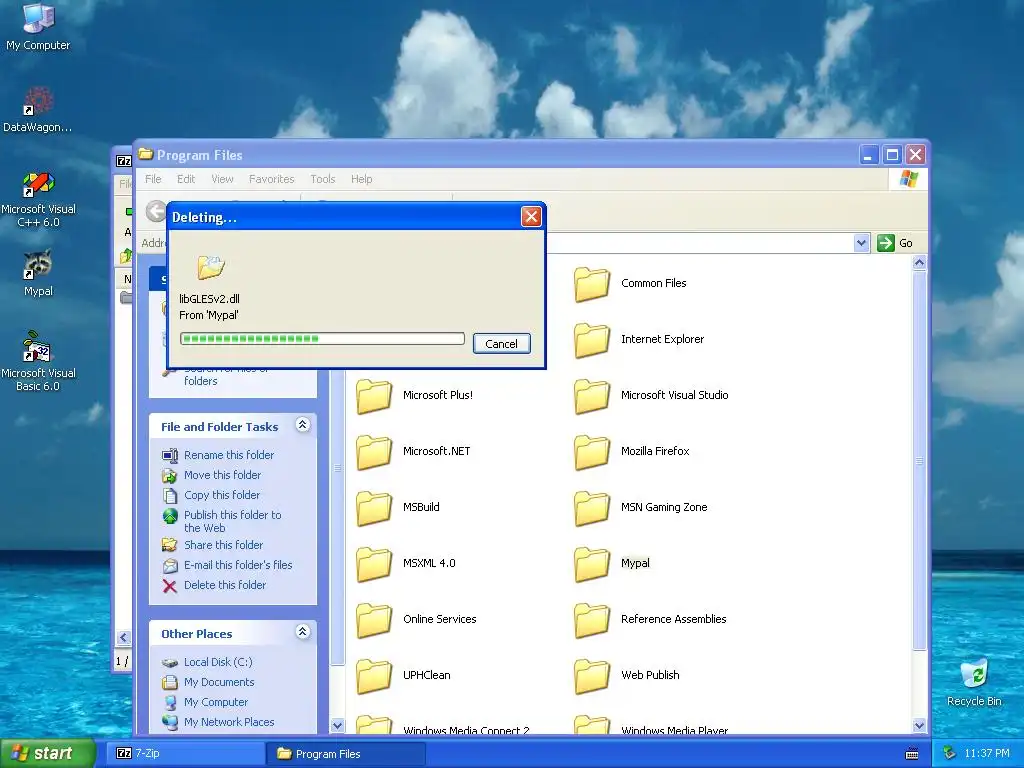Open the Edit menu
The image size is (1024, 768).
(185, 179)
